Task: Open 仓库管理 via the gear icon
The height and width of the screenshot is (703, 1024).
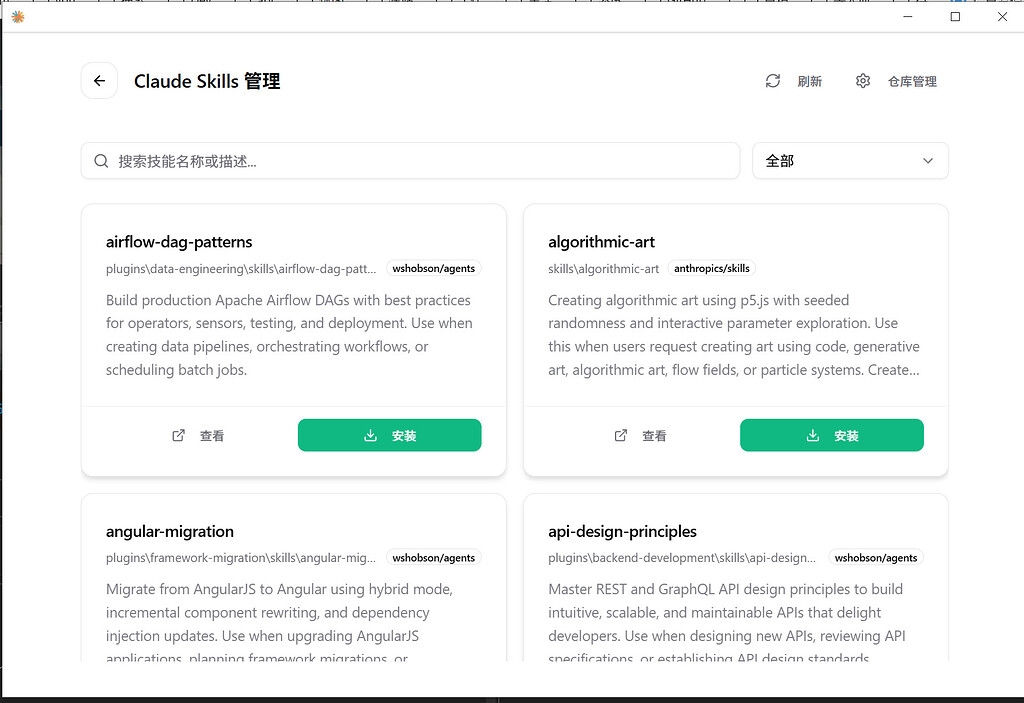Action: [x=863, y=81]
